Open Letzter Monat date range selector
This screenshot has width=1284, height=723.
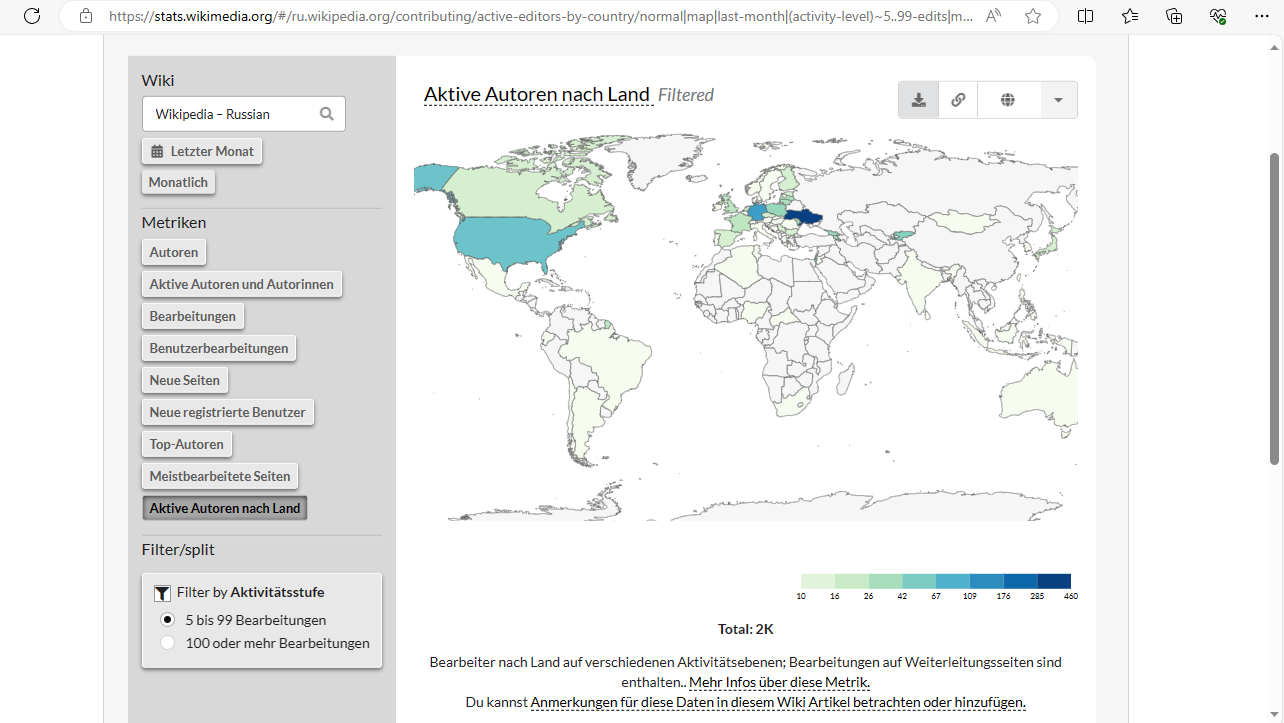pyautogui.click(x=202, y=151)
